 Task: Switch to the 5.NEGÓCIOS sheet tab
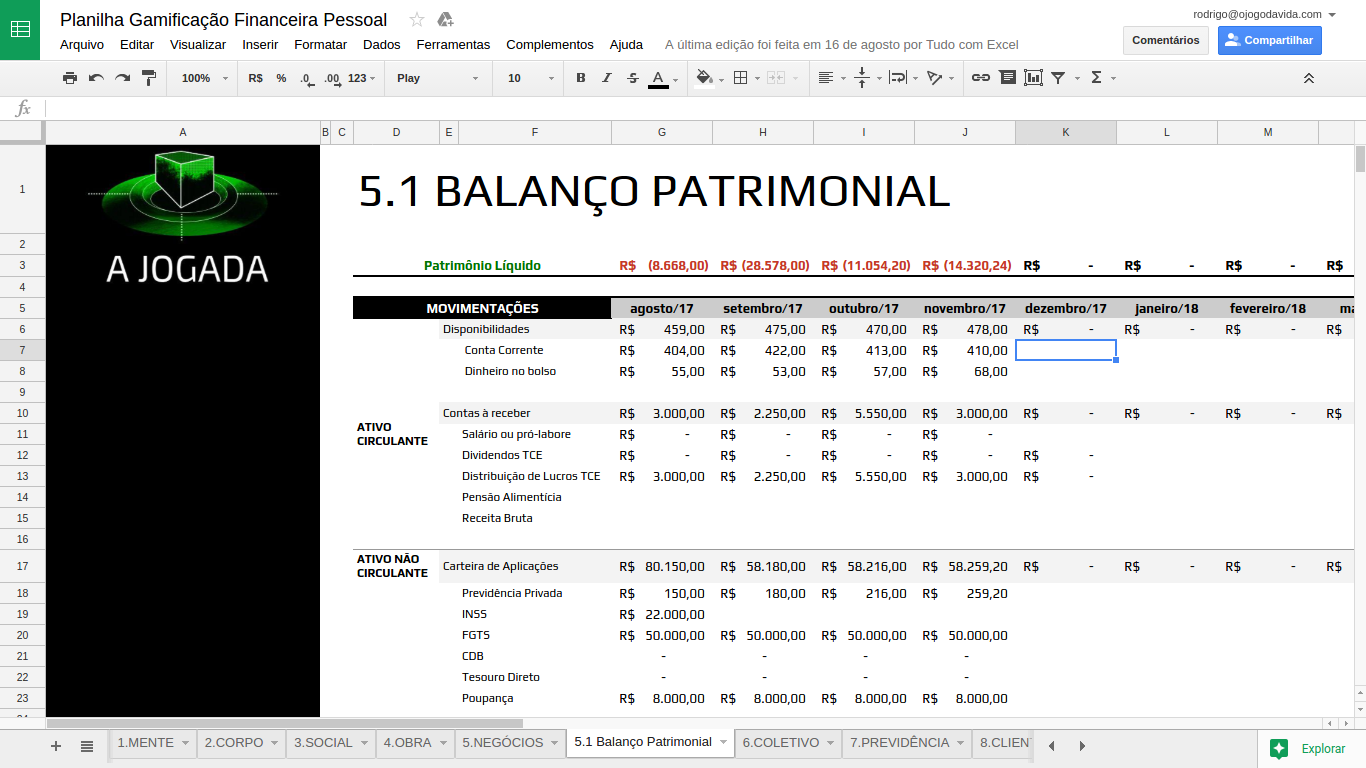[x=503, y=743]
